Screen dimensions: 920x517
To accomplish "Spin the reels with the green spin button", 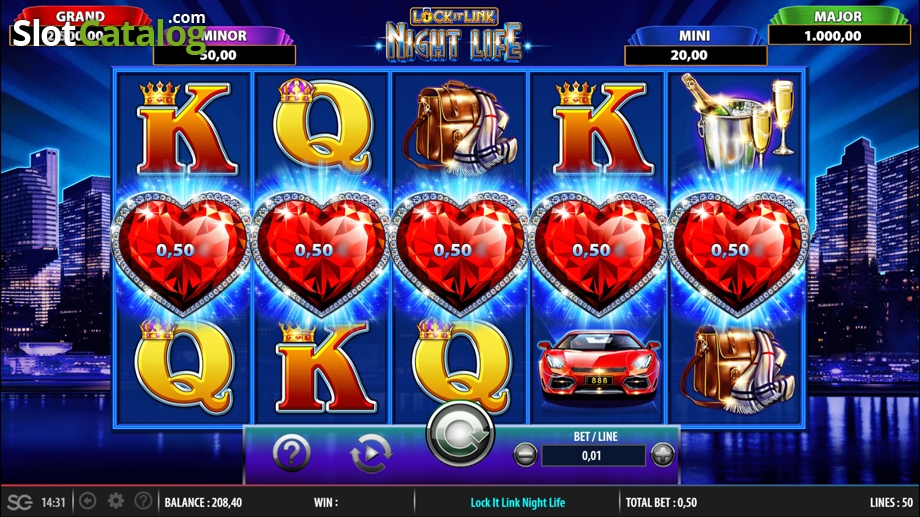I will point(461,435).
